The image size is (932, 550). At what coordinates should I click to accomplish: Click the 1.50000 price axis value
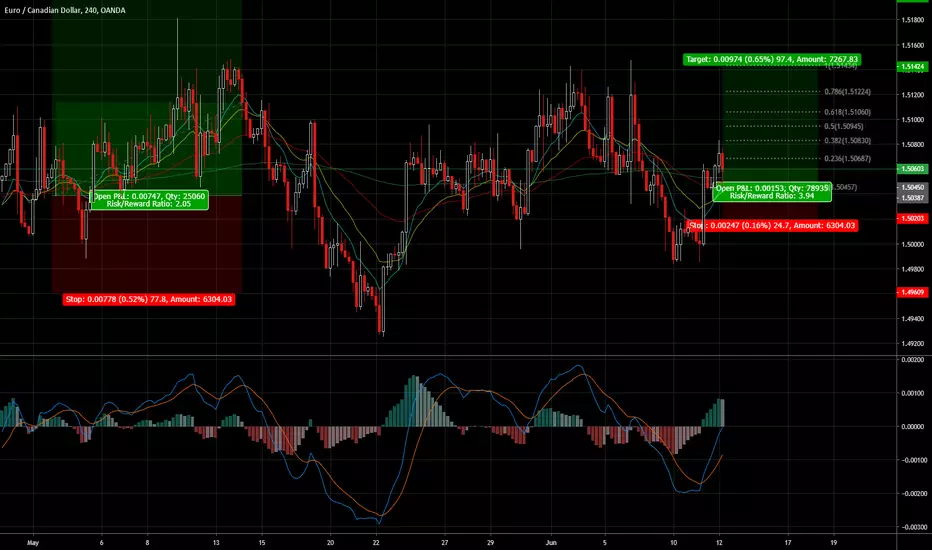tap(913, 244)
